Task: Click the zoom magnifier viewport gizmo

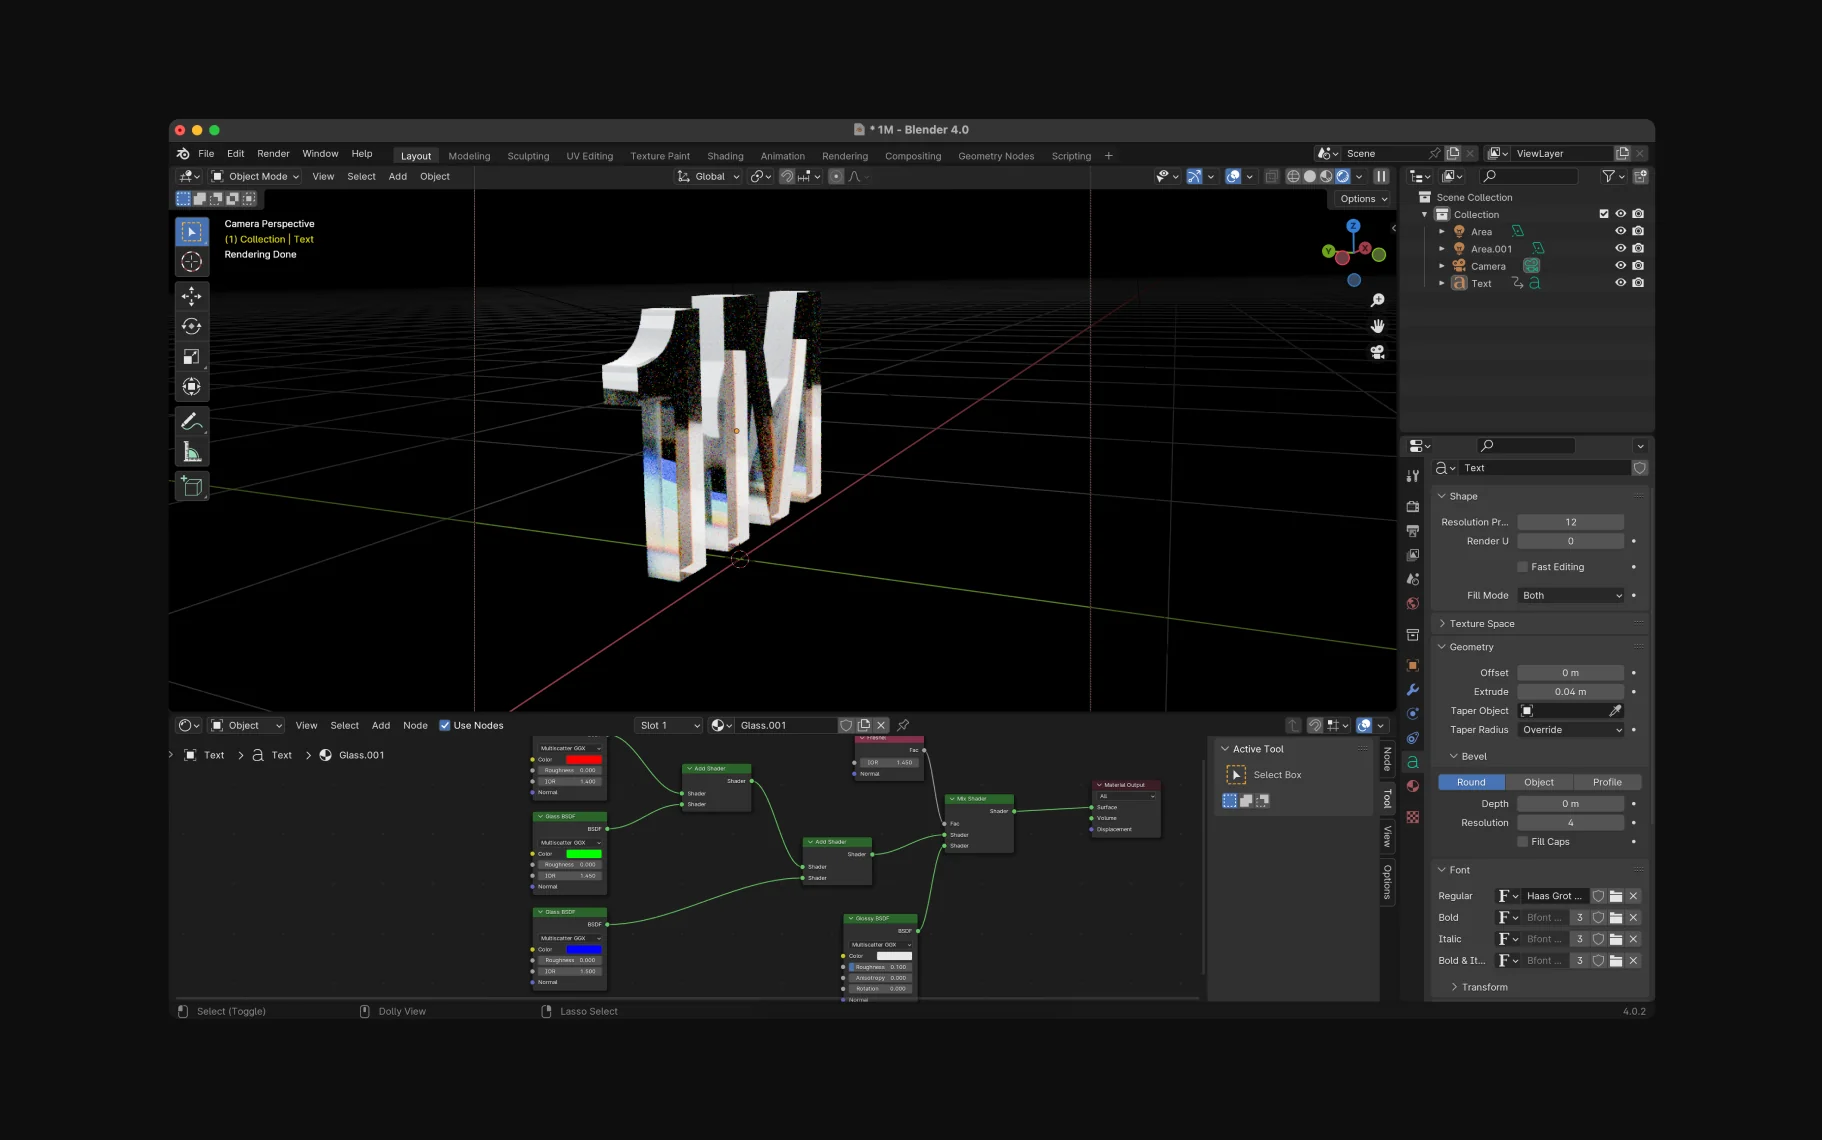Action: click(1377, 300)
